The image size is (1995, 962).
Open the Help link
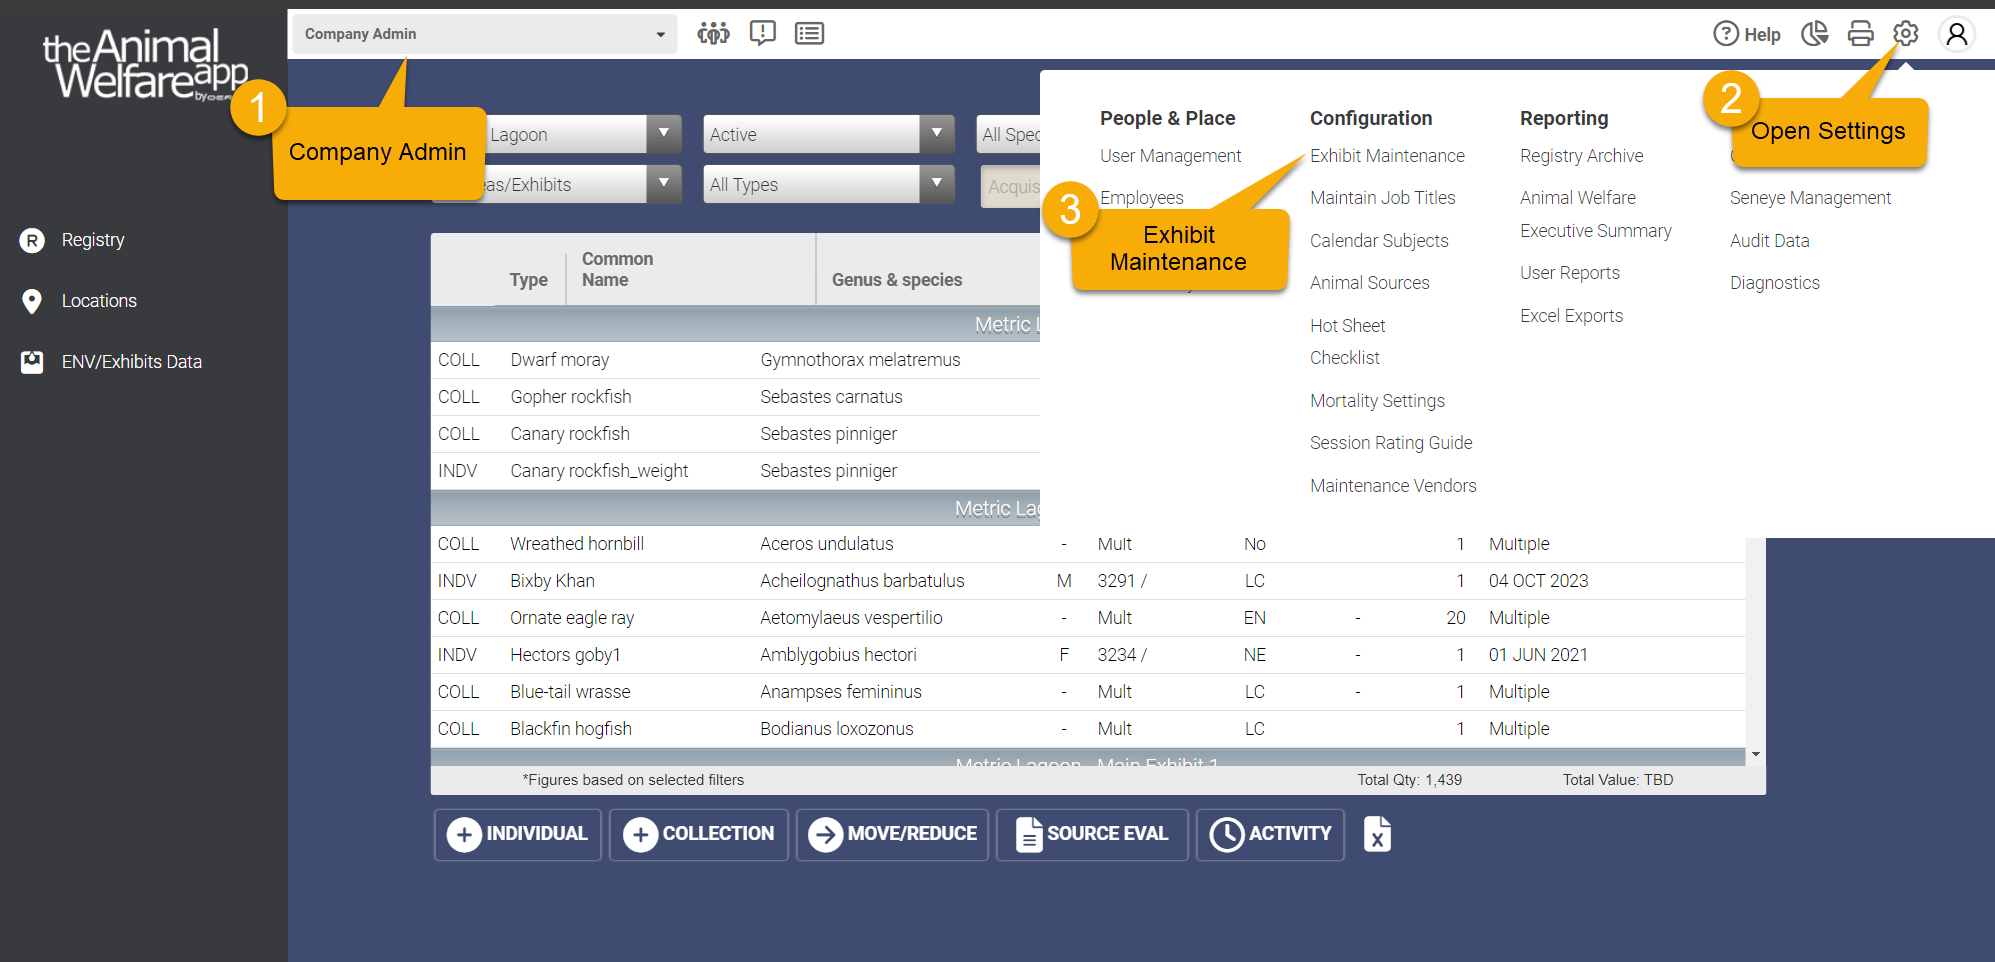point(1747,33)
